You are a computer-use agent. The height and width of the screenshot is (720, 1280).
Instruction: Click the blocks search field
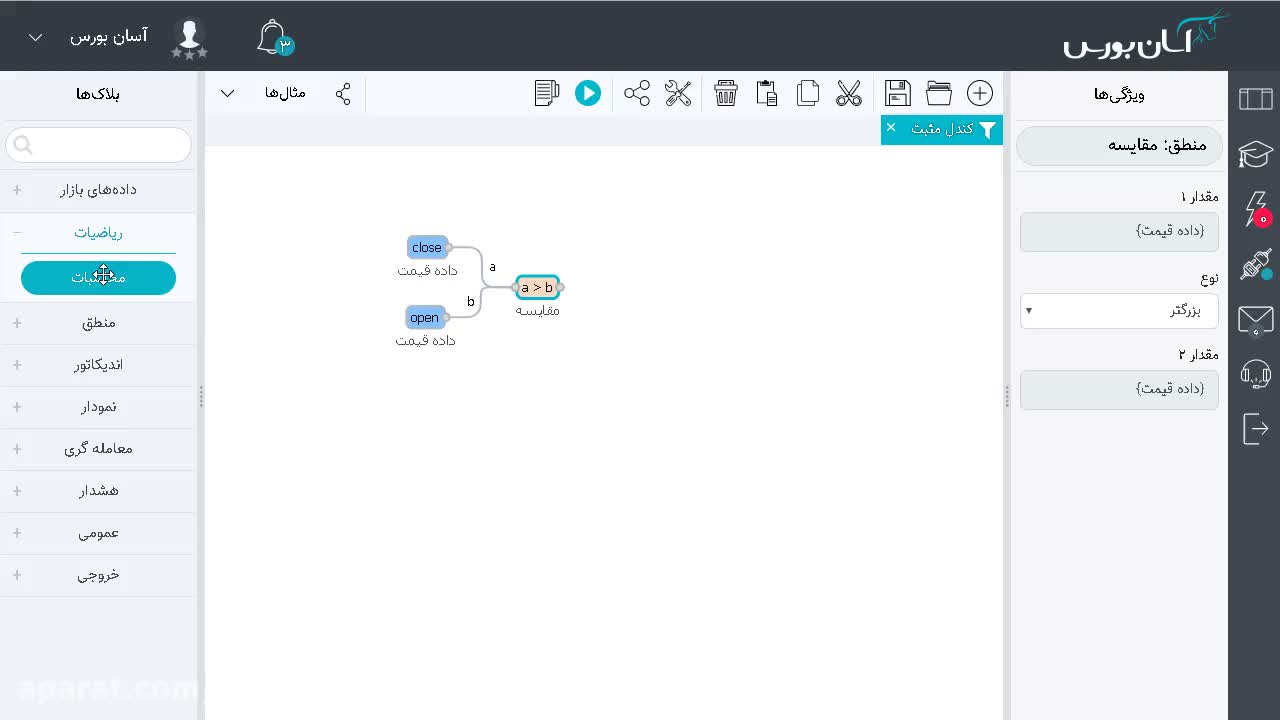pyautogui.click(x=98, y=145)
